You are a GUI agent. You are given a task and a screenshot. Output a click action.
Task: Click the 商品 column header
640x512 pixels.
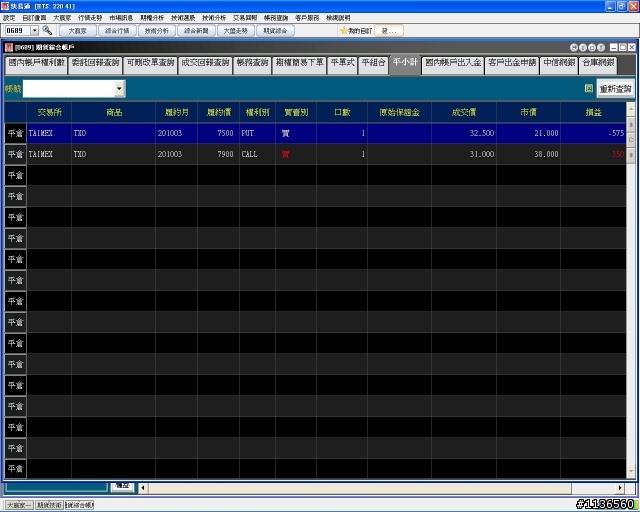point(113,112)
